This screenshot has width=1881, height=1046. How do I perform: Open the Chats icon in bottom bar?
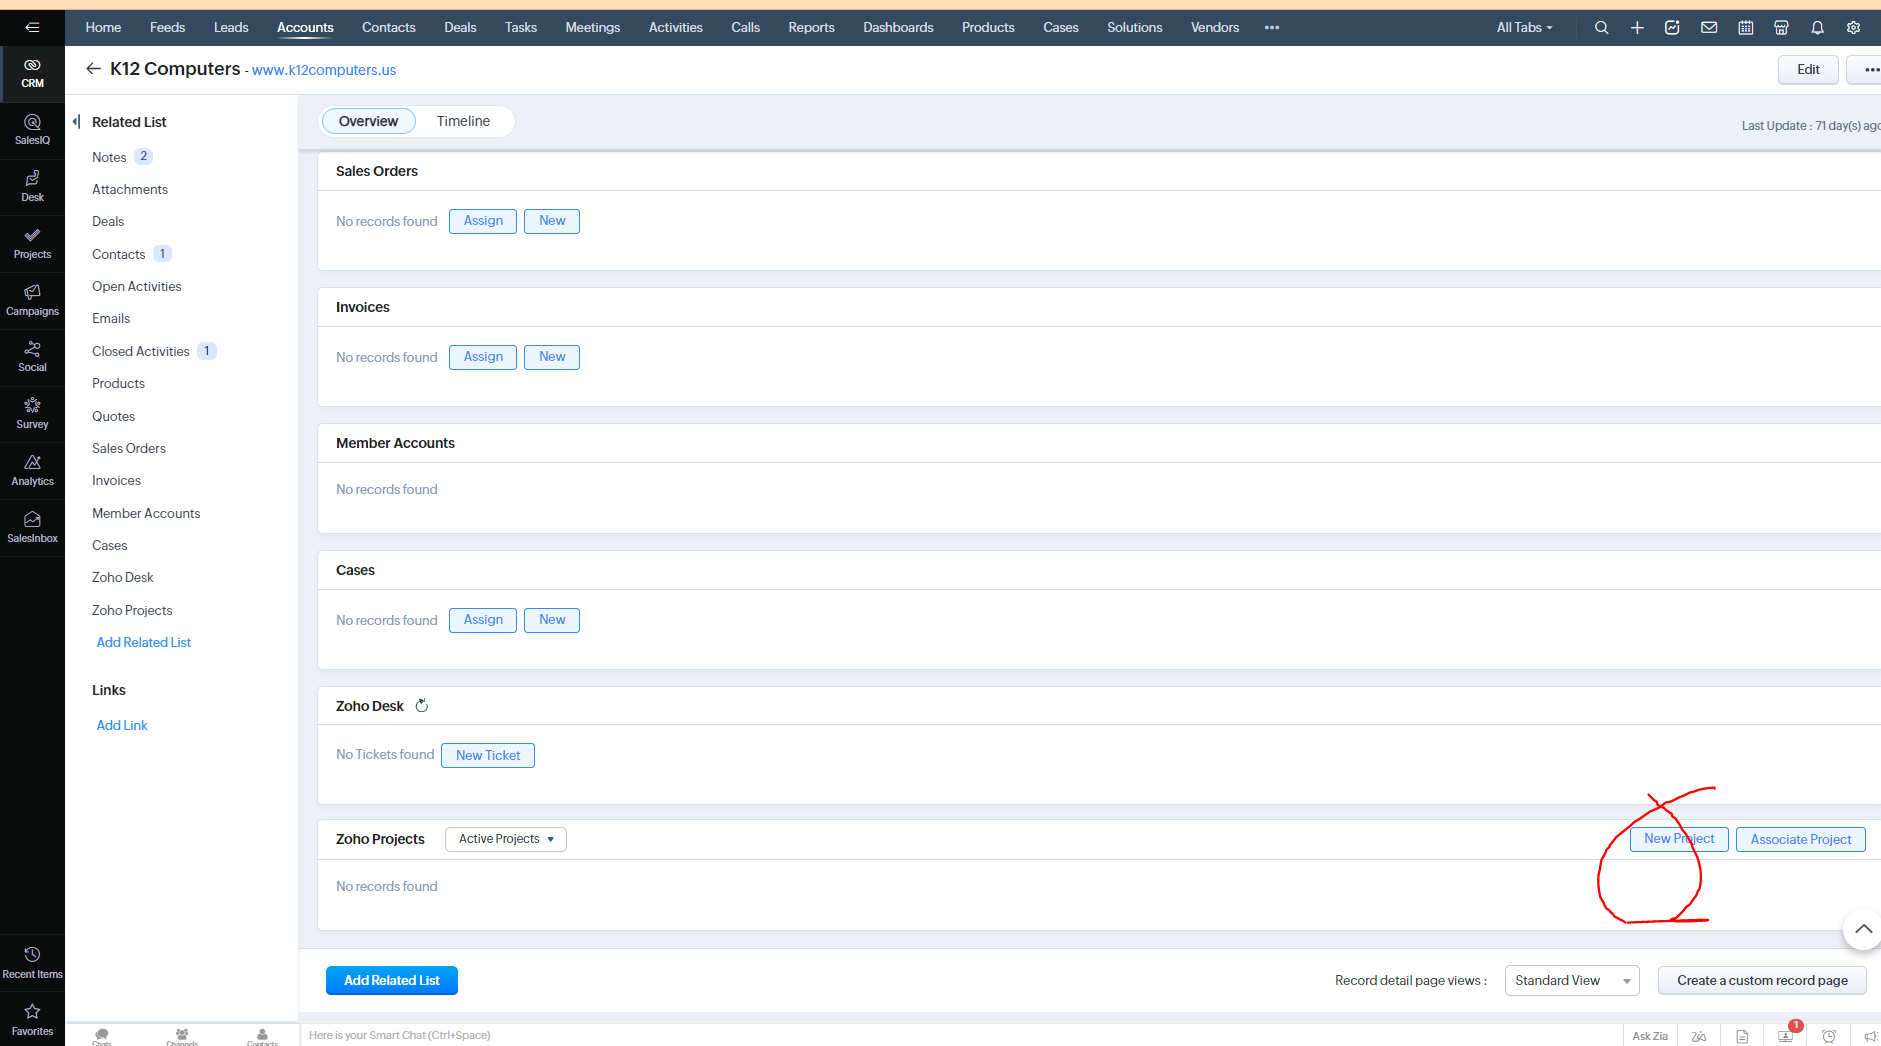(102, 1036)
